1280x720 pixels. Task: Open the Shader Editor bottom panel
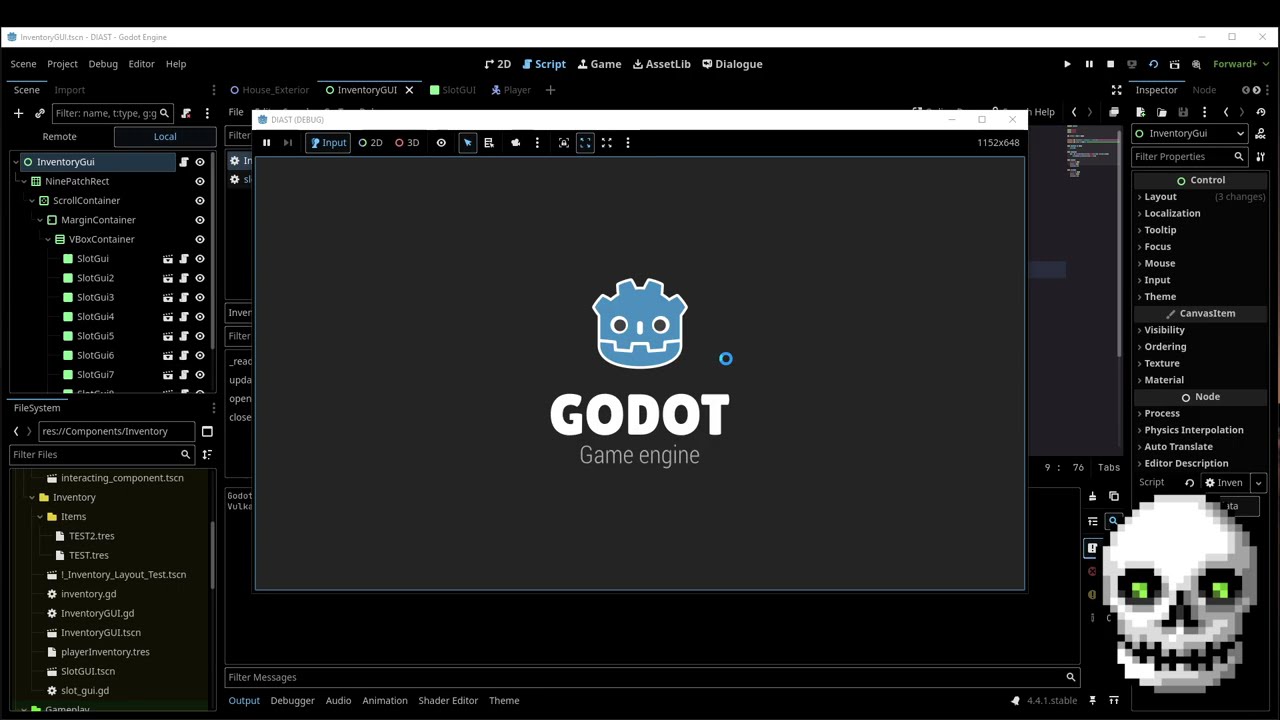coord(448,701)
